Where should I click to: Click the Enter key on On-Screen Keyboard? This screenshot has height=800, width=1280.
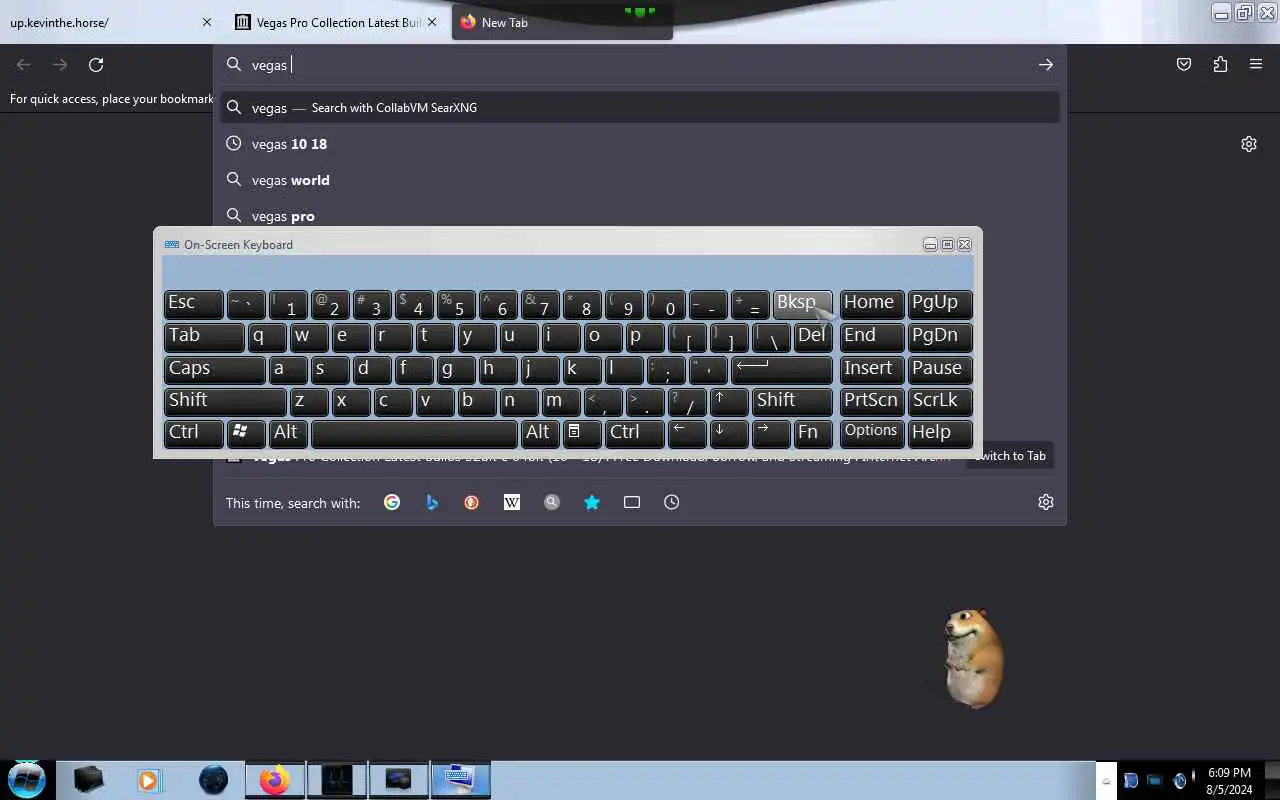(x=782, y=369)
